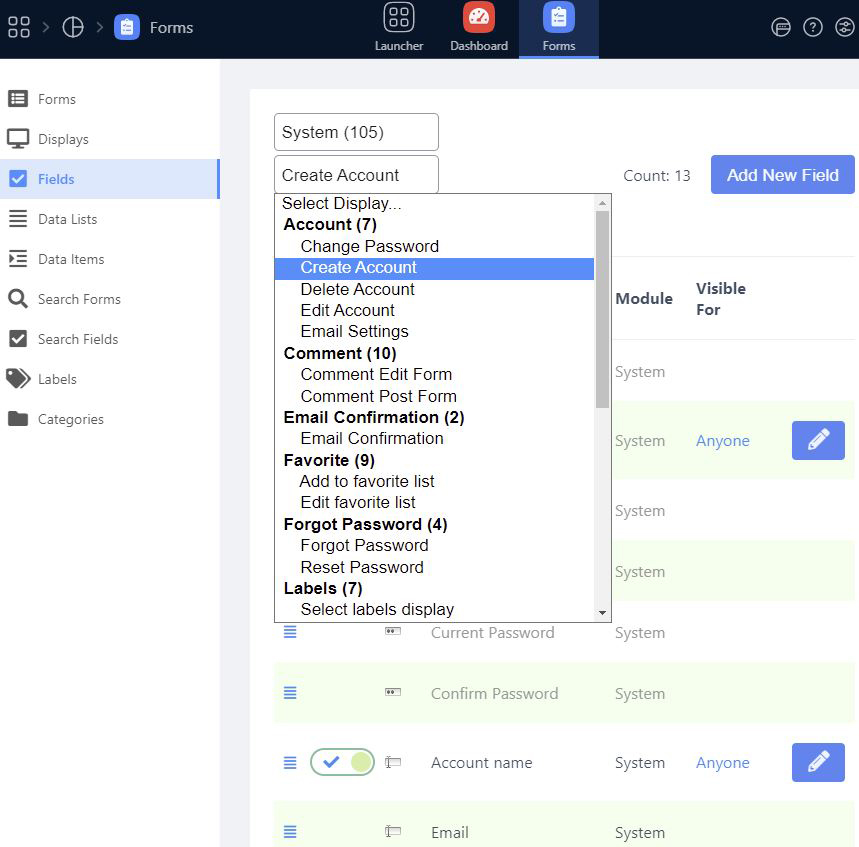Open the Create Account display dropdown
Viewport: 859px width, 847px height.
point(356,175)
